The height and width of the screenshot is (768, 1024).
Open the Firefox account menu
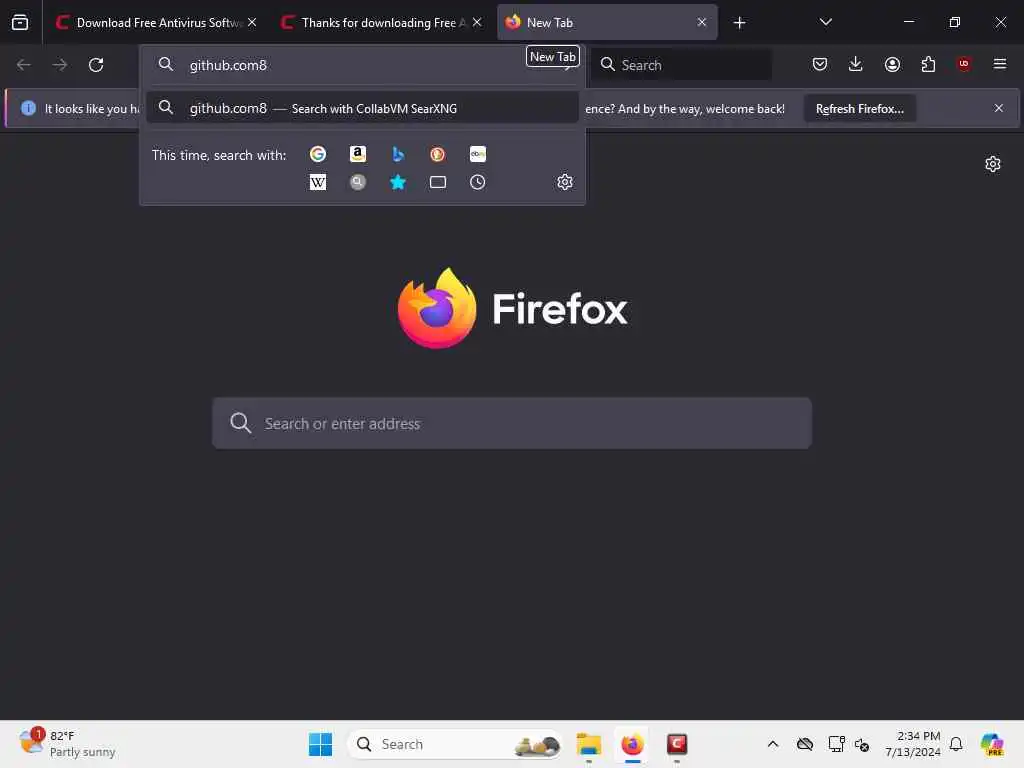892,64
